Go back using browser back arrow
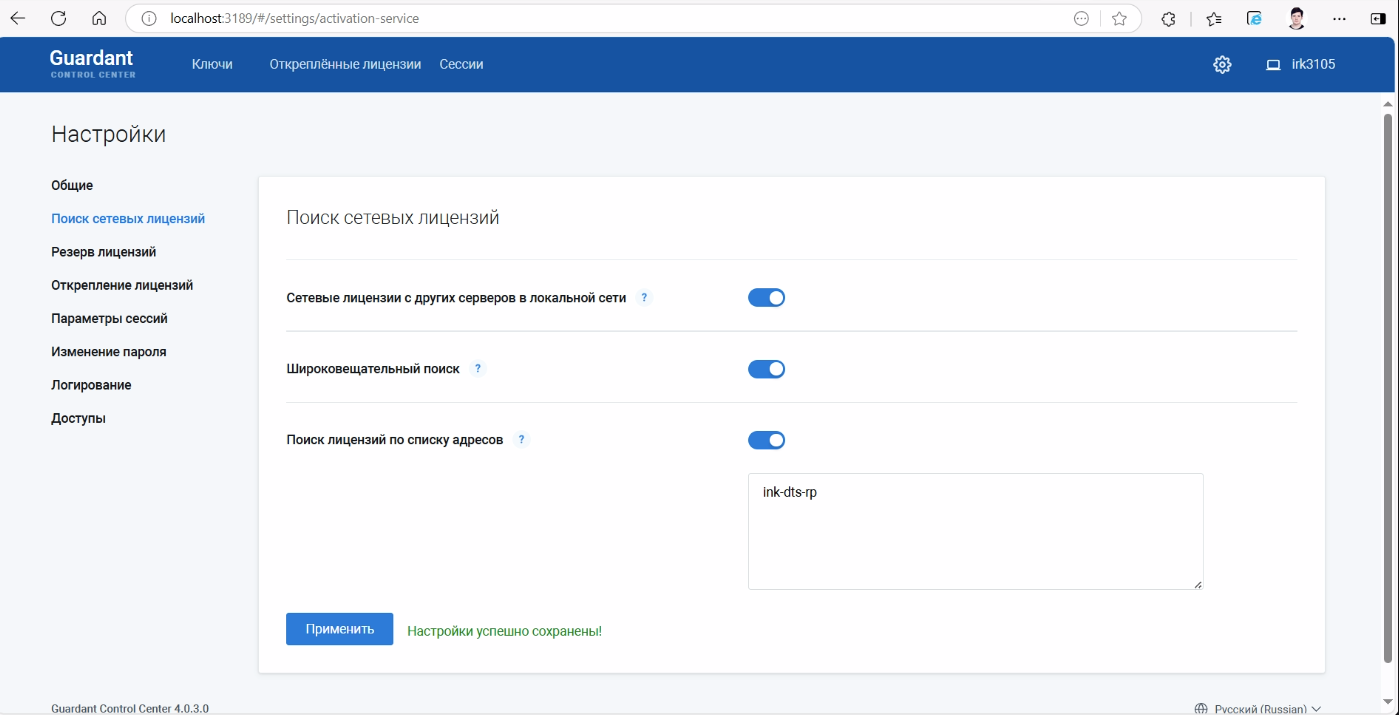Viewport: 1399px width, 715px height. 18,18
